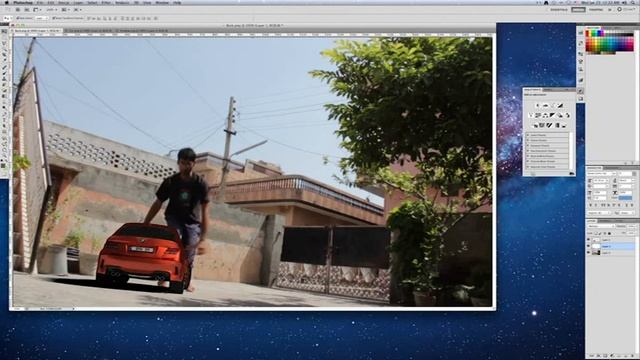Image resolution: width=640 pixels, height=360 pixels.
Task: Click the blue text color swatch in Character panel
Action: [625, 198]
